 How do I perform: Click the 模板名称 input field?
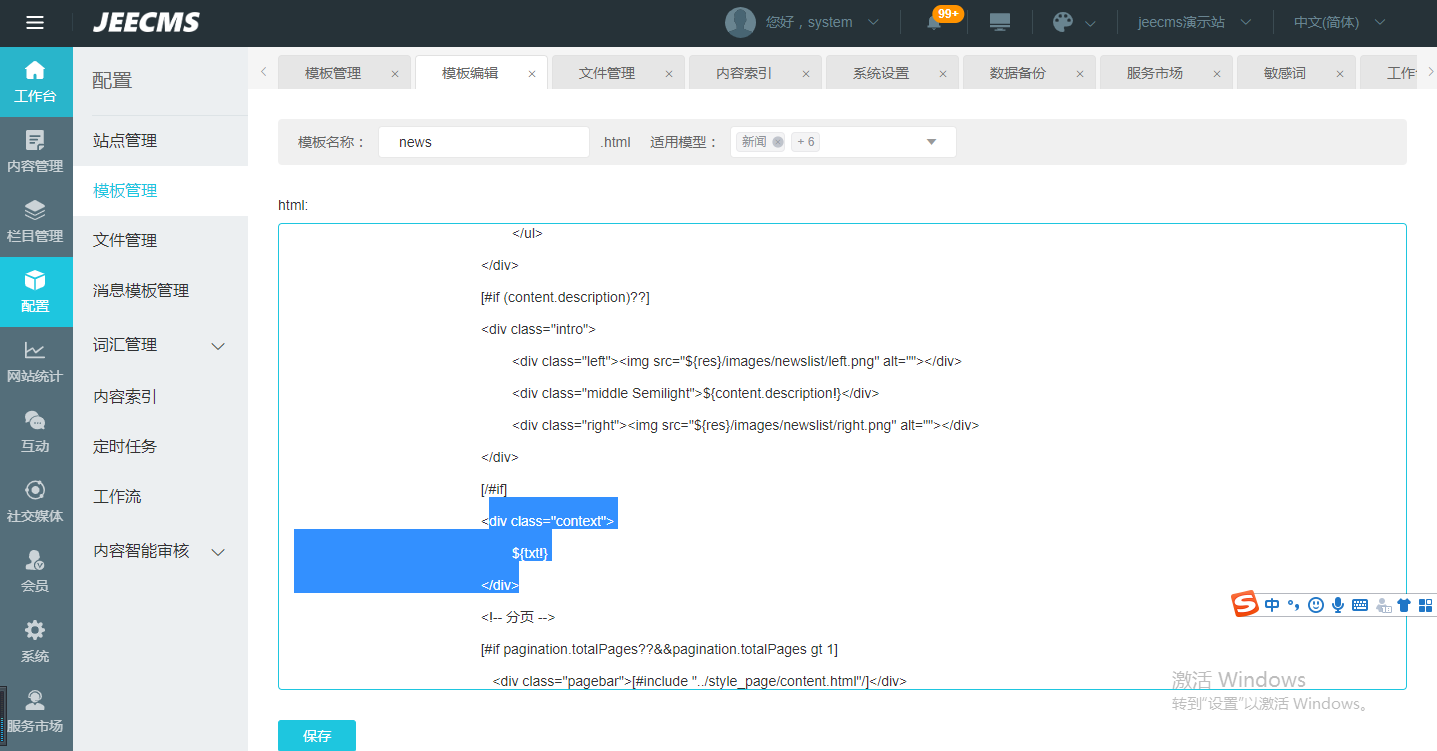(x=484, y=142)
